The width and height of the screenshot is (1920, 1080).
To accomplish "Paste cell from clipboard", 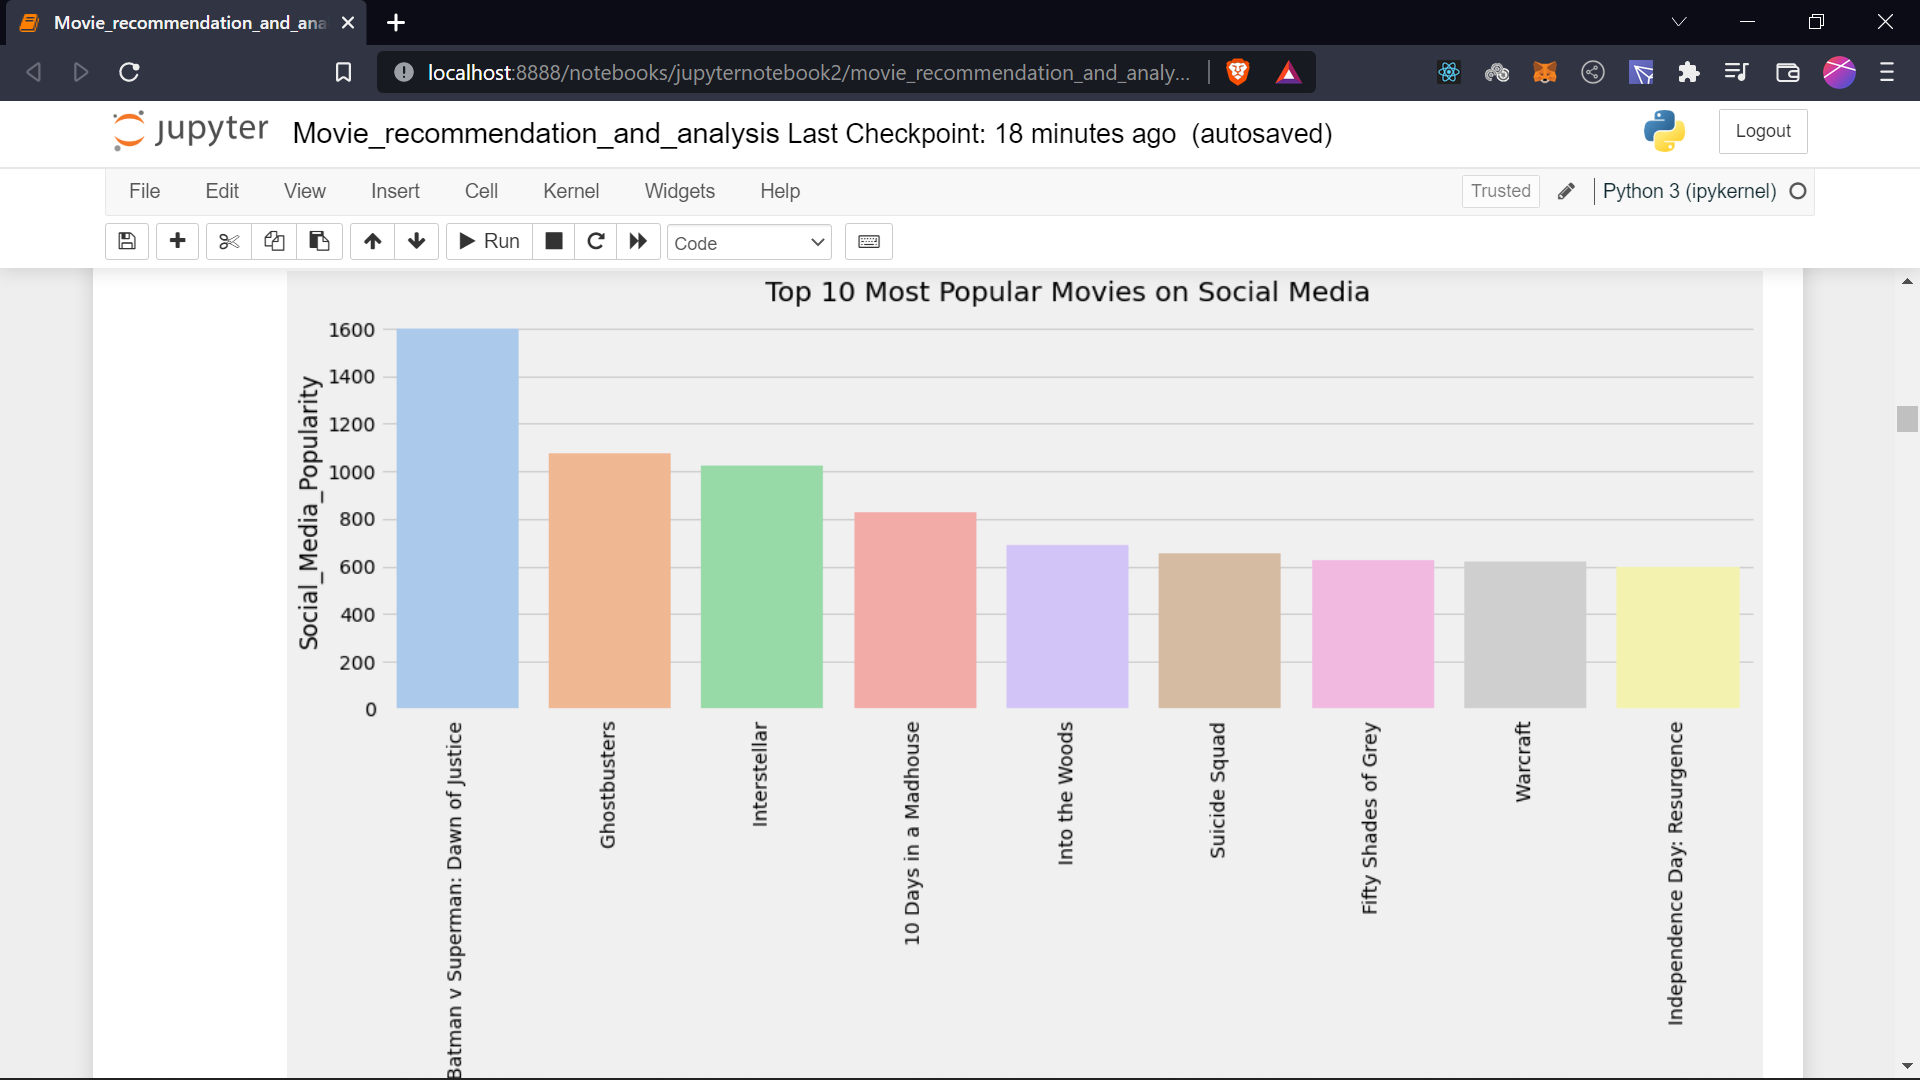I will tap(319, 241).
